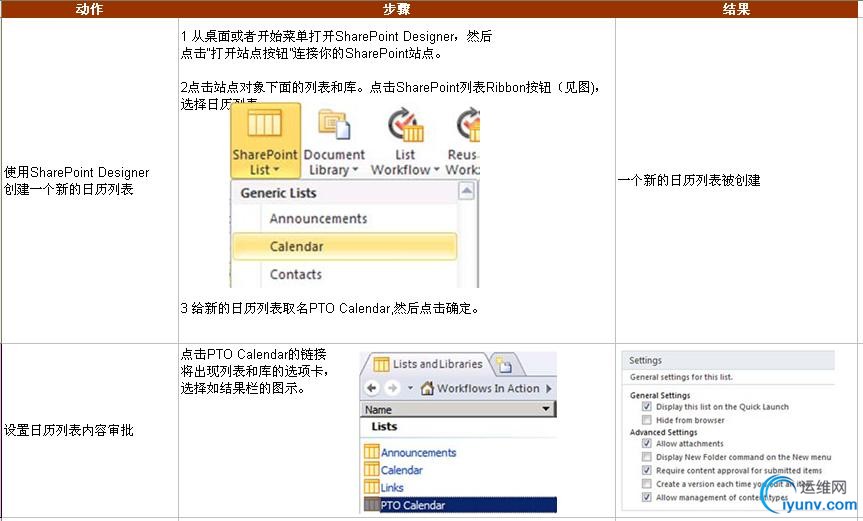Click the Workflows In Action breadcrumb
This screenshot has width=863, height=521.
[x=488, y=388]
